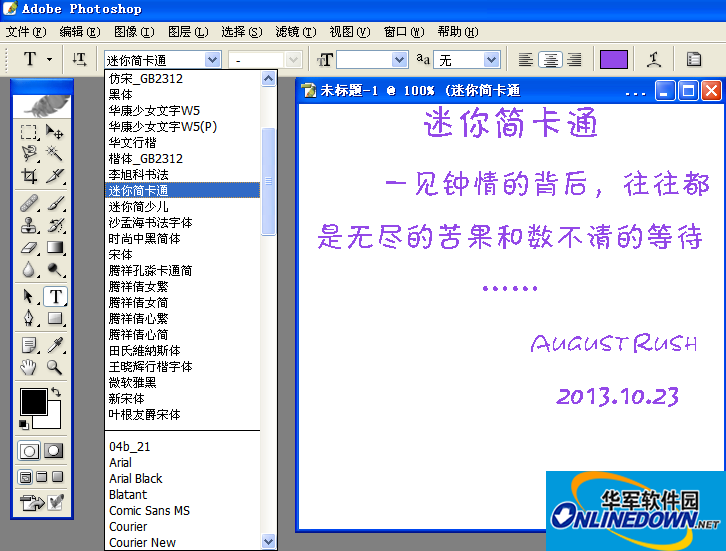Viewport: 726px width, 551px height.
Task: Click the feather logo atop the toolbox
Action: point(42,106)
